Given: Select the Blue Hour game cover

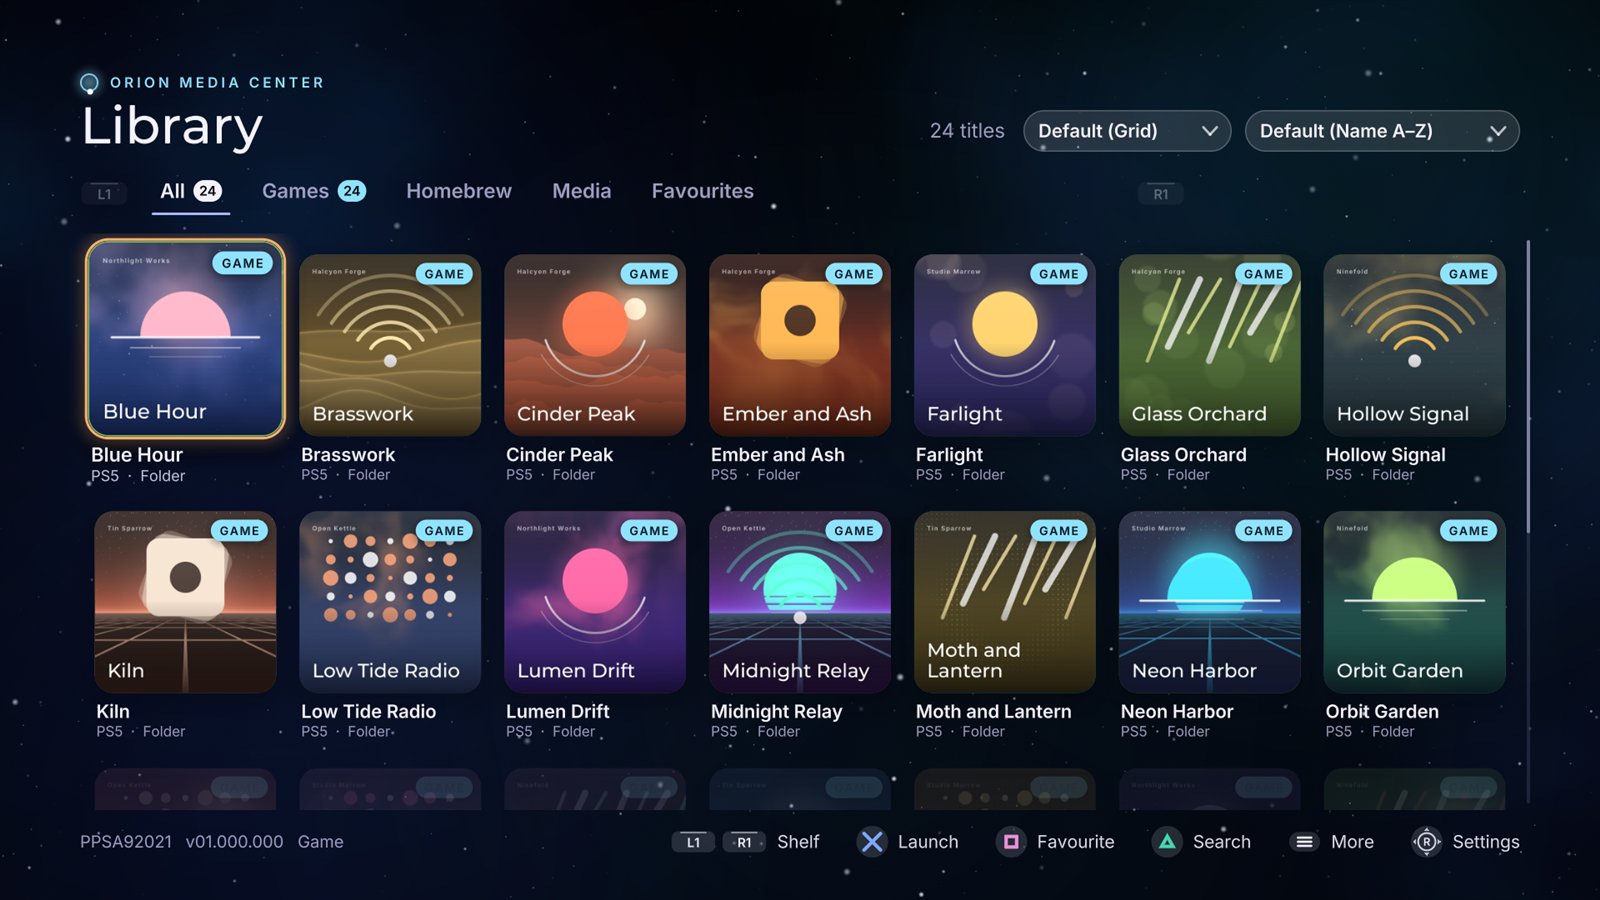Looking at the screenshot, I should [185, 339].
